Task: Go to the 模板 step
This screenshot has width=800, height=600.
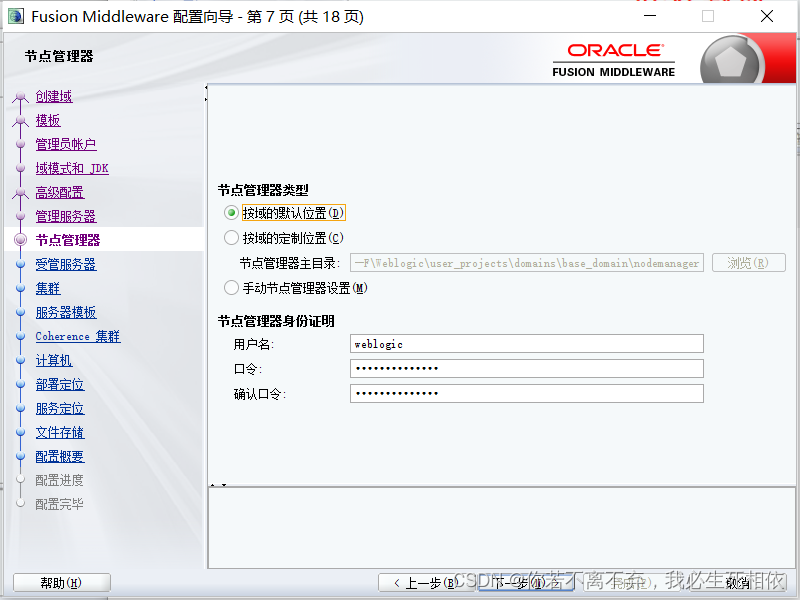Action: [48, 120]
